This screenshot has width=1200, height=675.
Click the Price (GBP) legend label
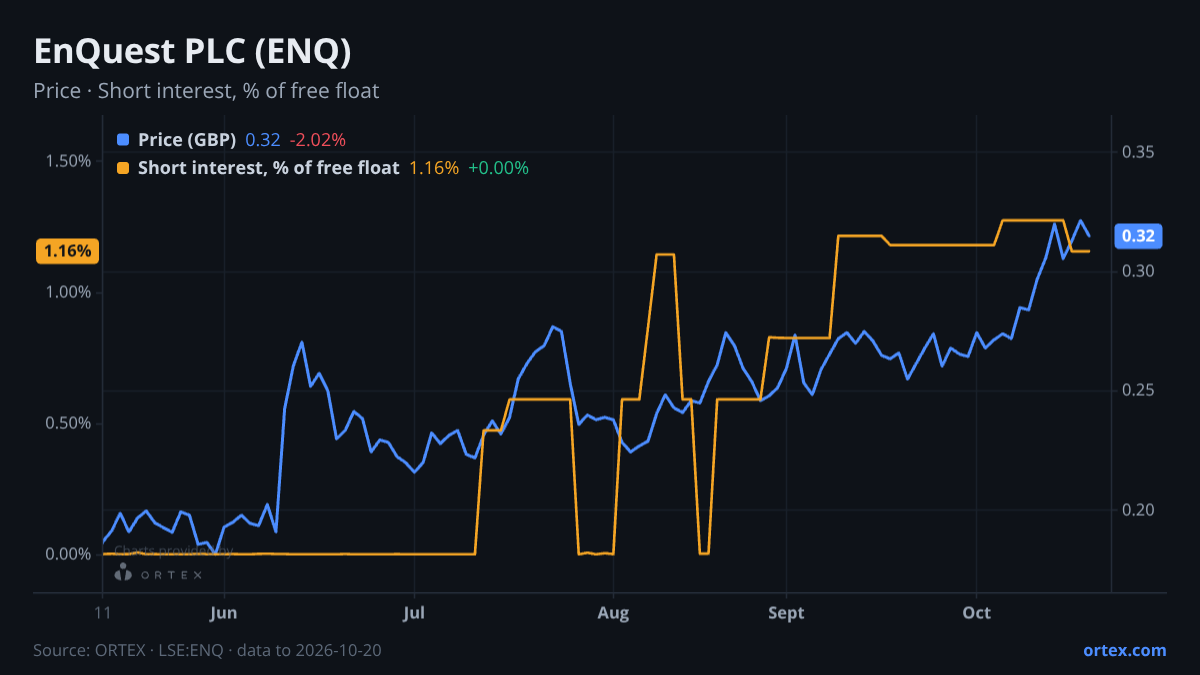[x=187, y=140]
